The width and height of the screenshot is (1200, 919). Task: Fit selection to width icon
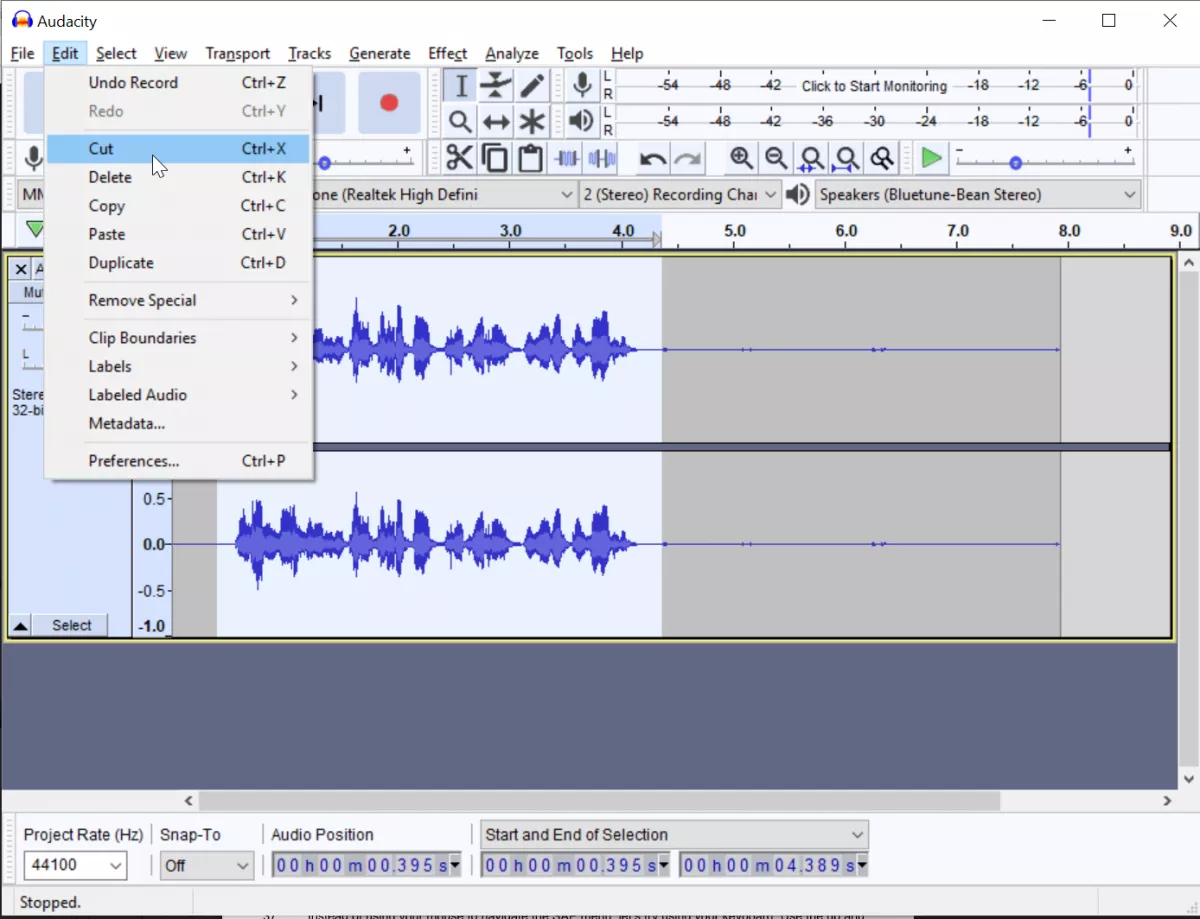(811, 158)
